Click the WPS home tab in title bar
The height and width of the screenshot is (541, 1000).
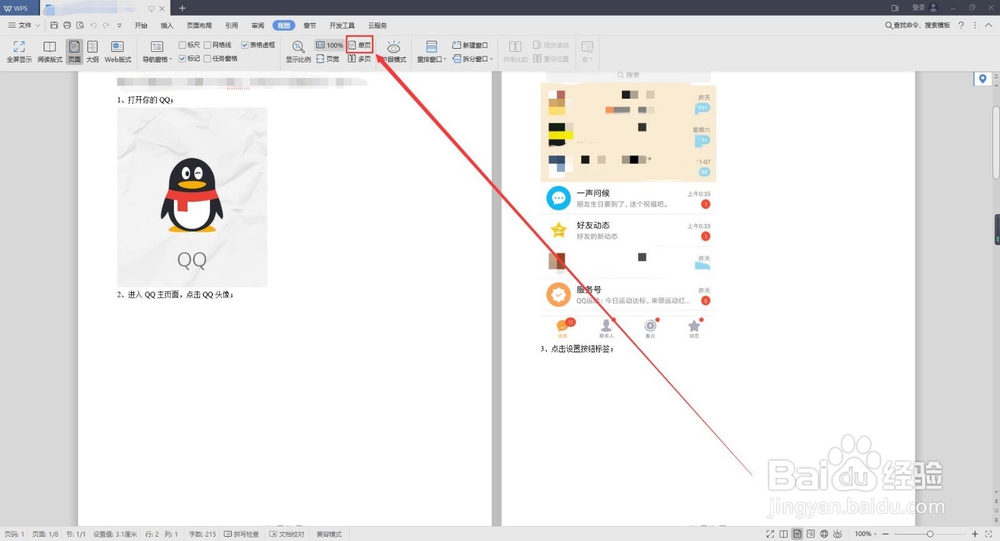19,8
